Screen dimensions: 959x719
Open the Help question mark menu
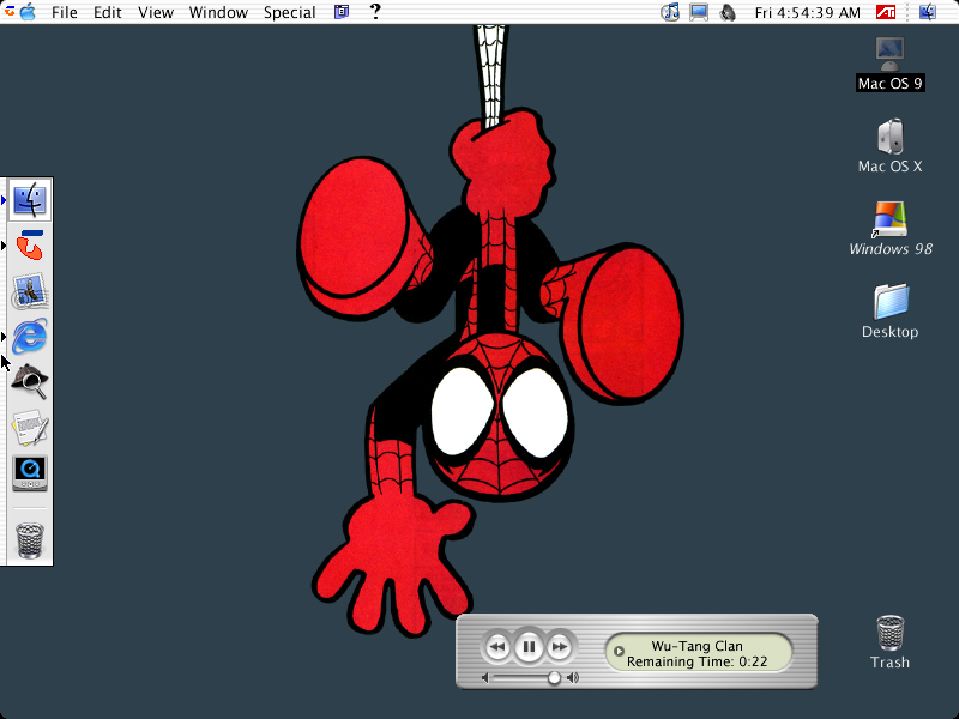(376, 11)
